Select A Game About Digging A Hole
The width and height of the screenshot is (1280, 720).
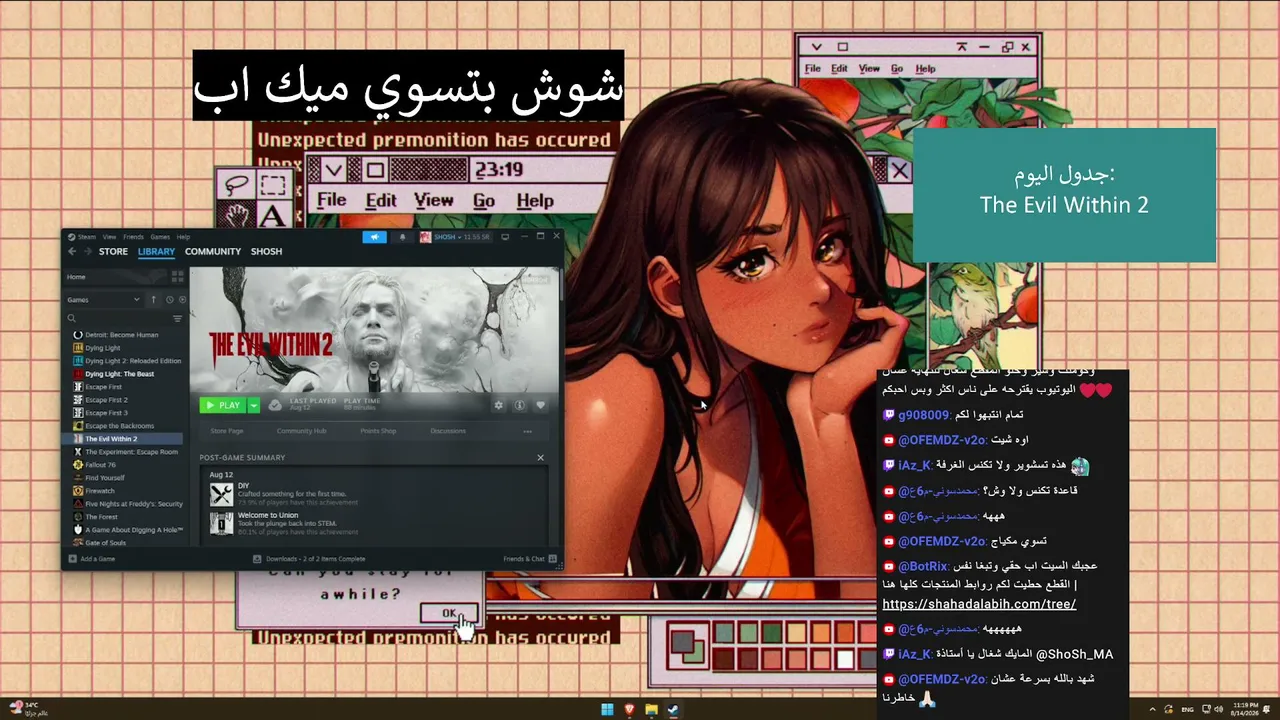pyautogui.click(x=128, y=530)
